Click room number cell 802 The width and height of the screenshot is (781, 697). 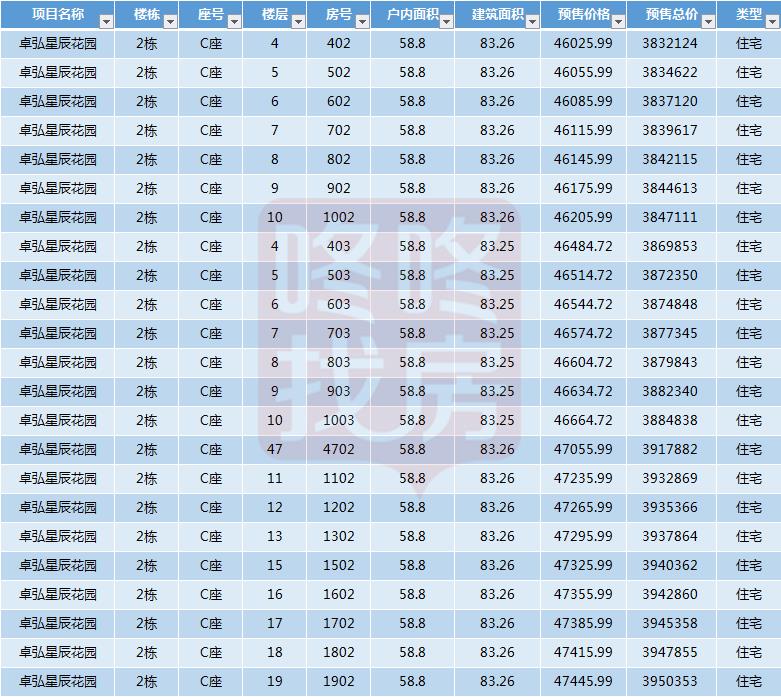pos(339,159)
